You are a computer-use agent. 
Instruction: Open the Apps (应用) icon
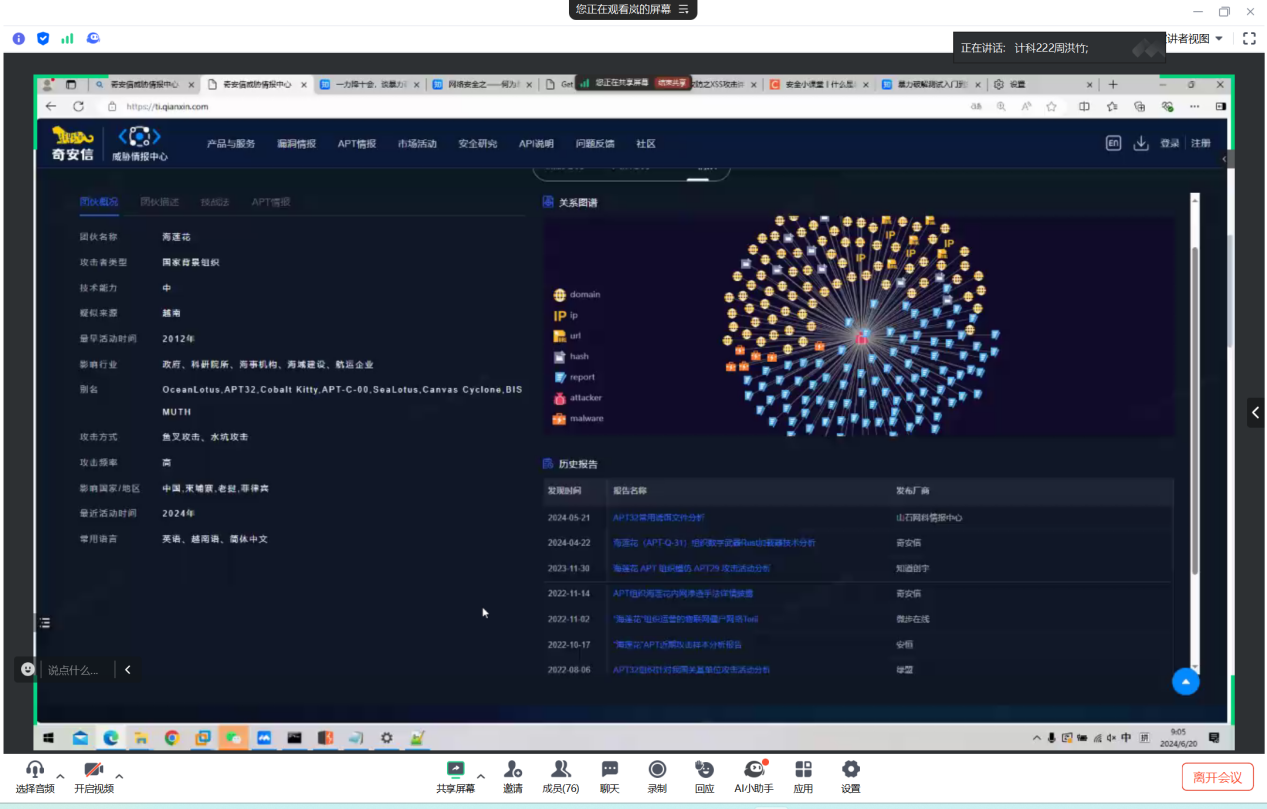point(803,776)
